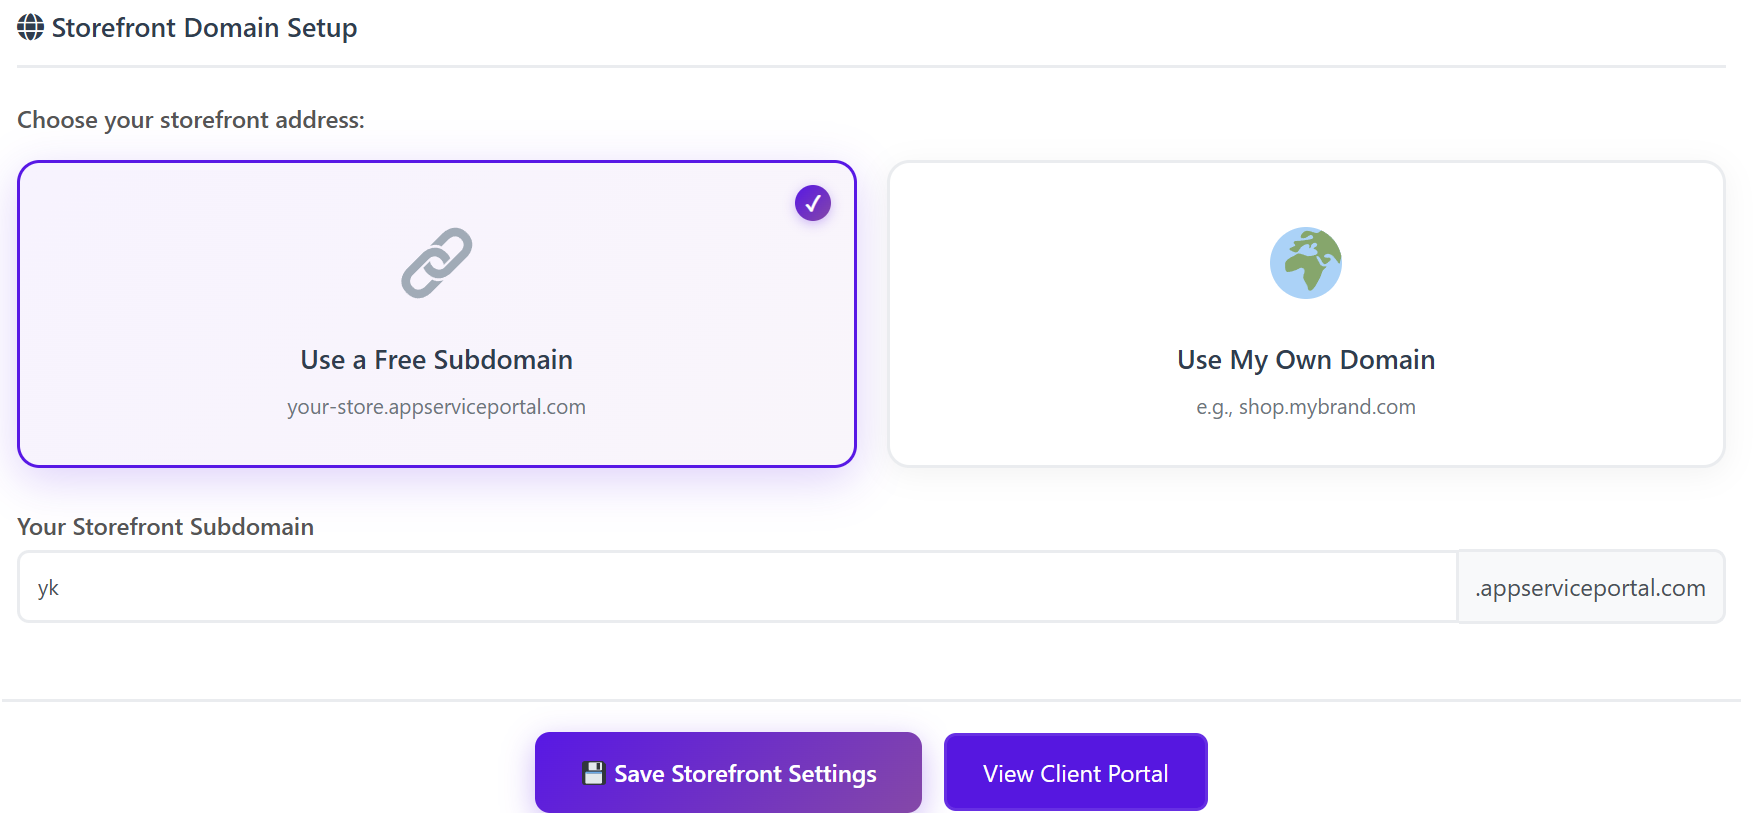Click the divider line under the heading

[x=870, y=67]
